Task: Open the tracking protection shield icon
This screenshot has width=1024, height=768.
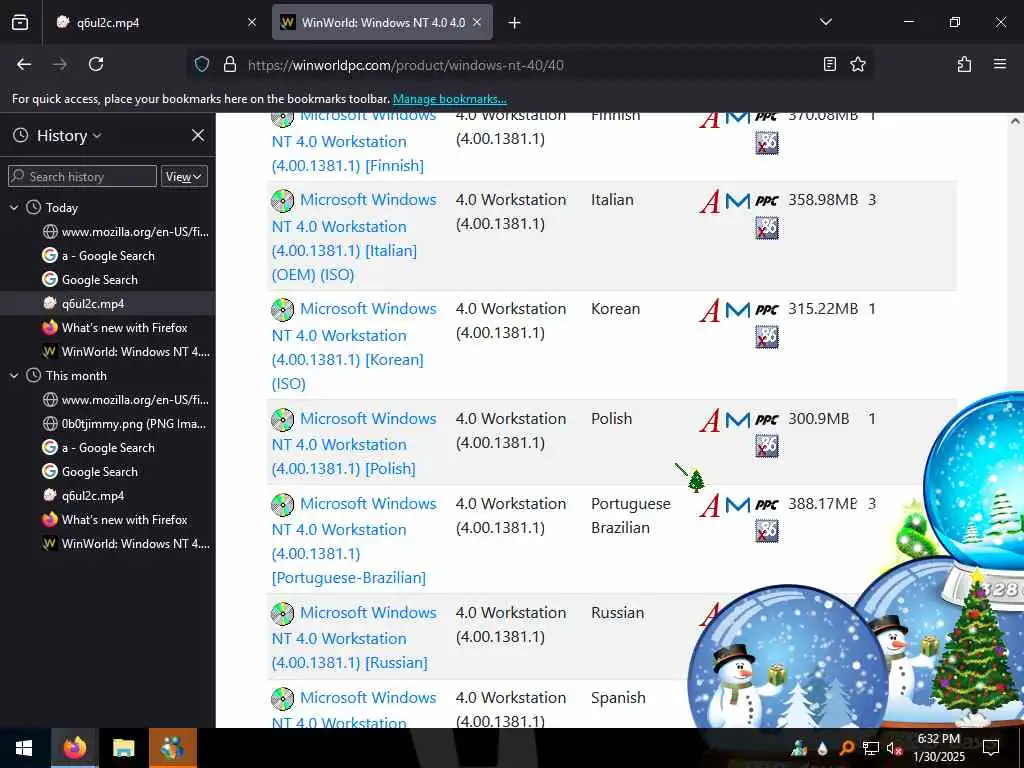Action: pos(202,64)
